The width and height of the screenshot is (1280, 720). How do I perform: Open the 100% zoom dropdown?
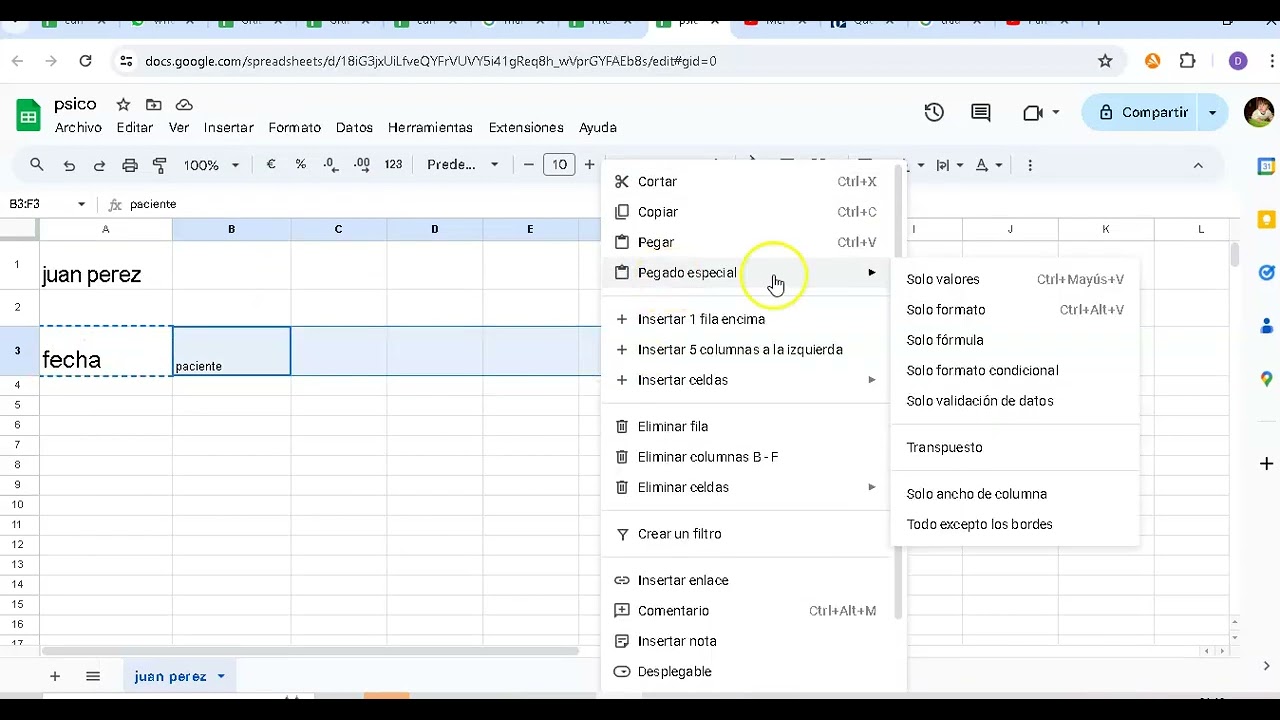[211, 165]
